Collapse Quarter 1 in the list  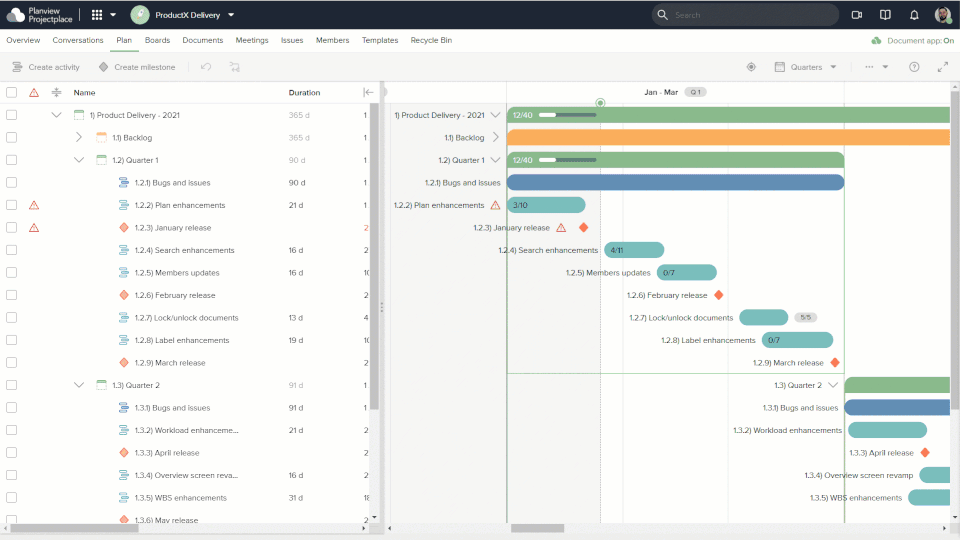click(79, 160)
